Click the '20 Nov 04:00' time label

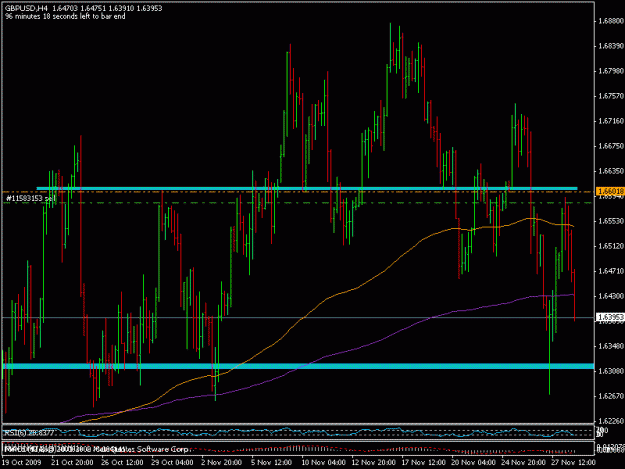473,463
